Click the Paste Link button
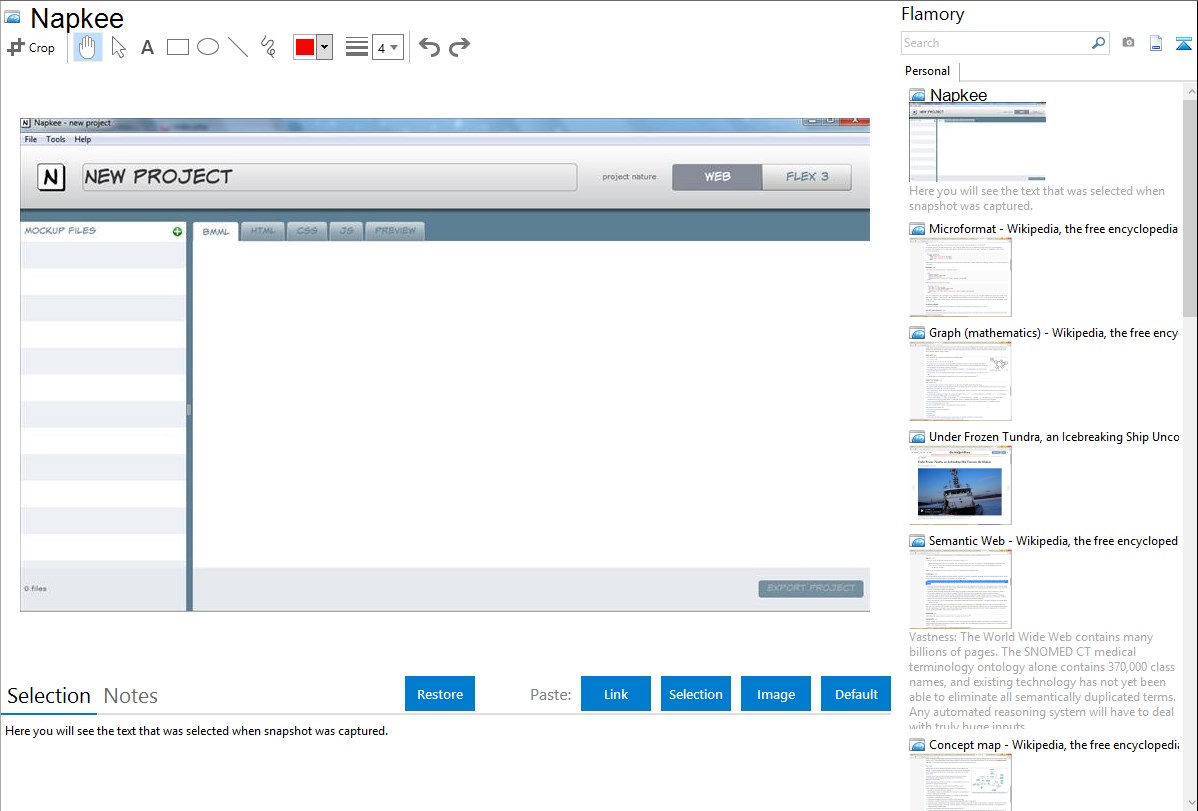1198x811 pixels. click(x=616, y=694)
